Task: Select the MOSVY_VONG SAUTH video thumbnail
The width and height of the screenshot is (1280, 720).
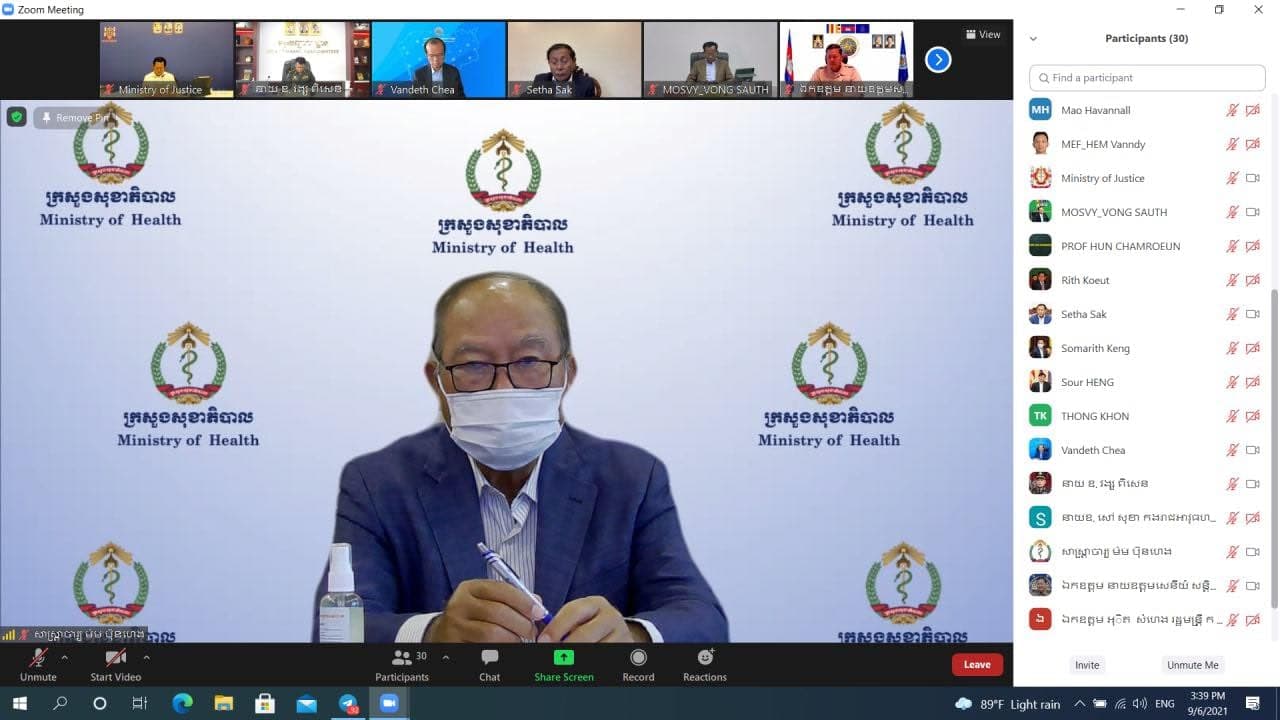Action: click(x=710, y=59)
